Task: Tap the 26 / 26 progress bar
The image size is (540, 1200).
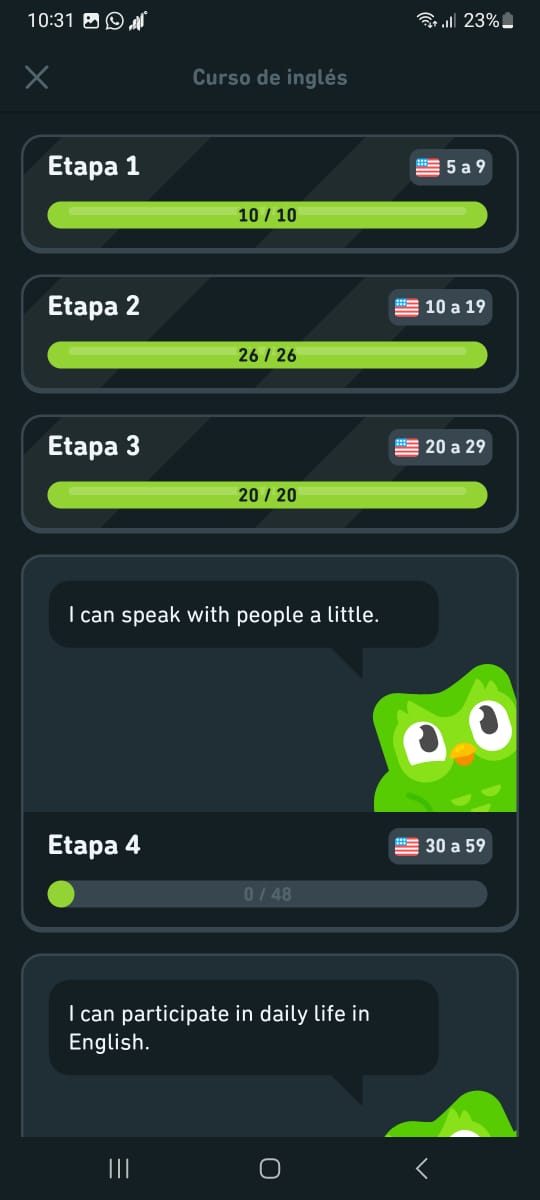Action: 267,355
